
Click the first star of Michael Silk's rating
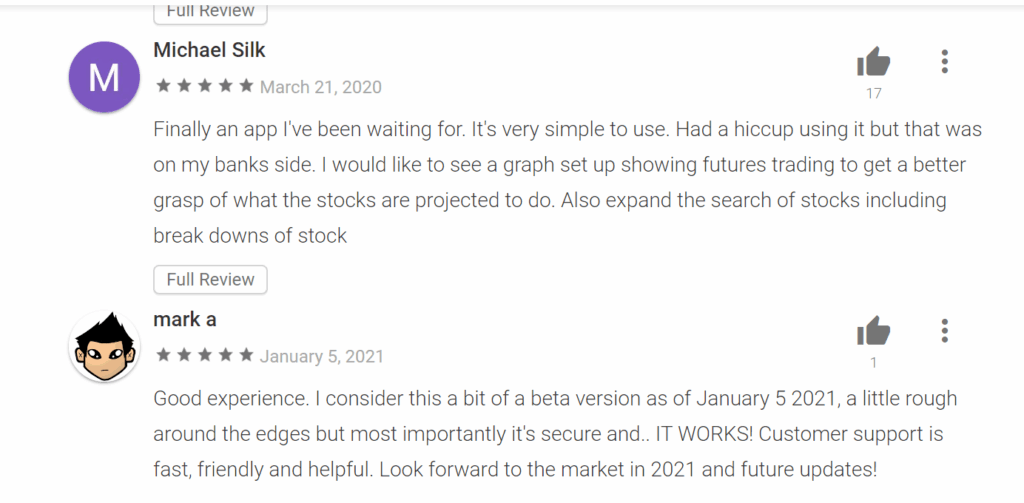163,87
